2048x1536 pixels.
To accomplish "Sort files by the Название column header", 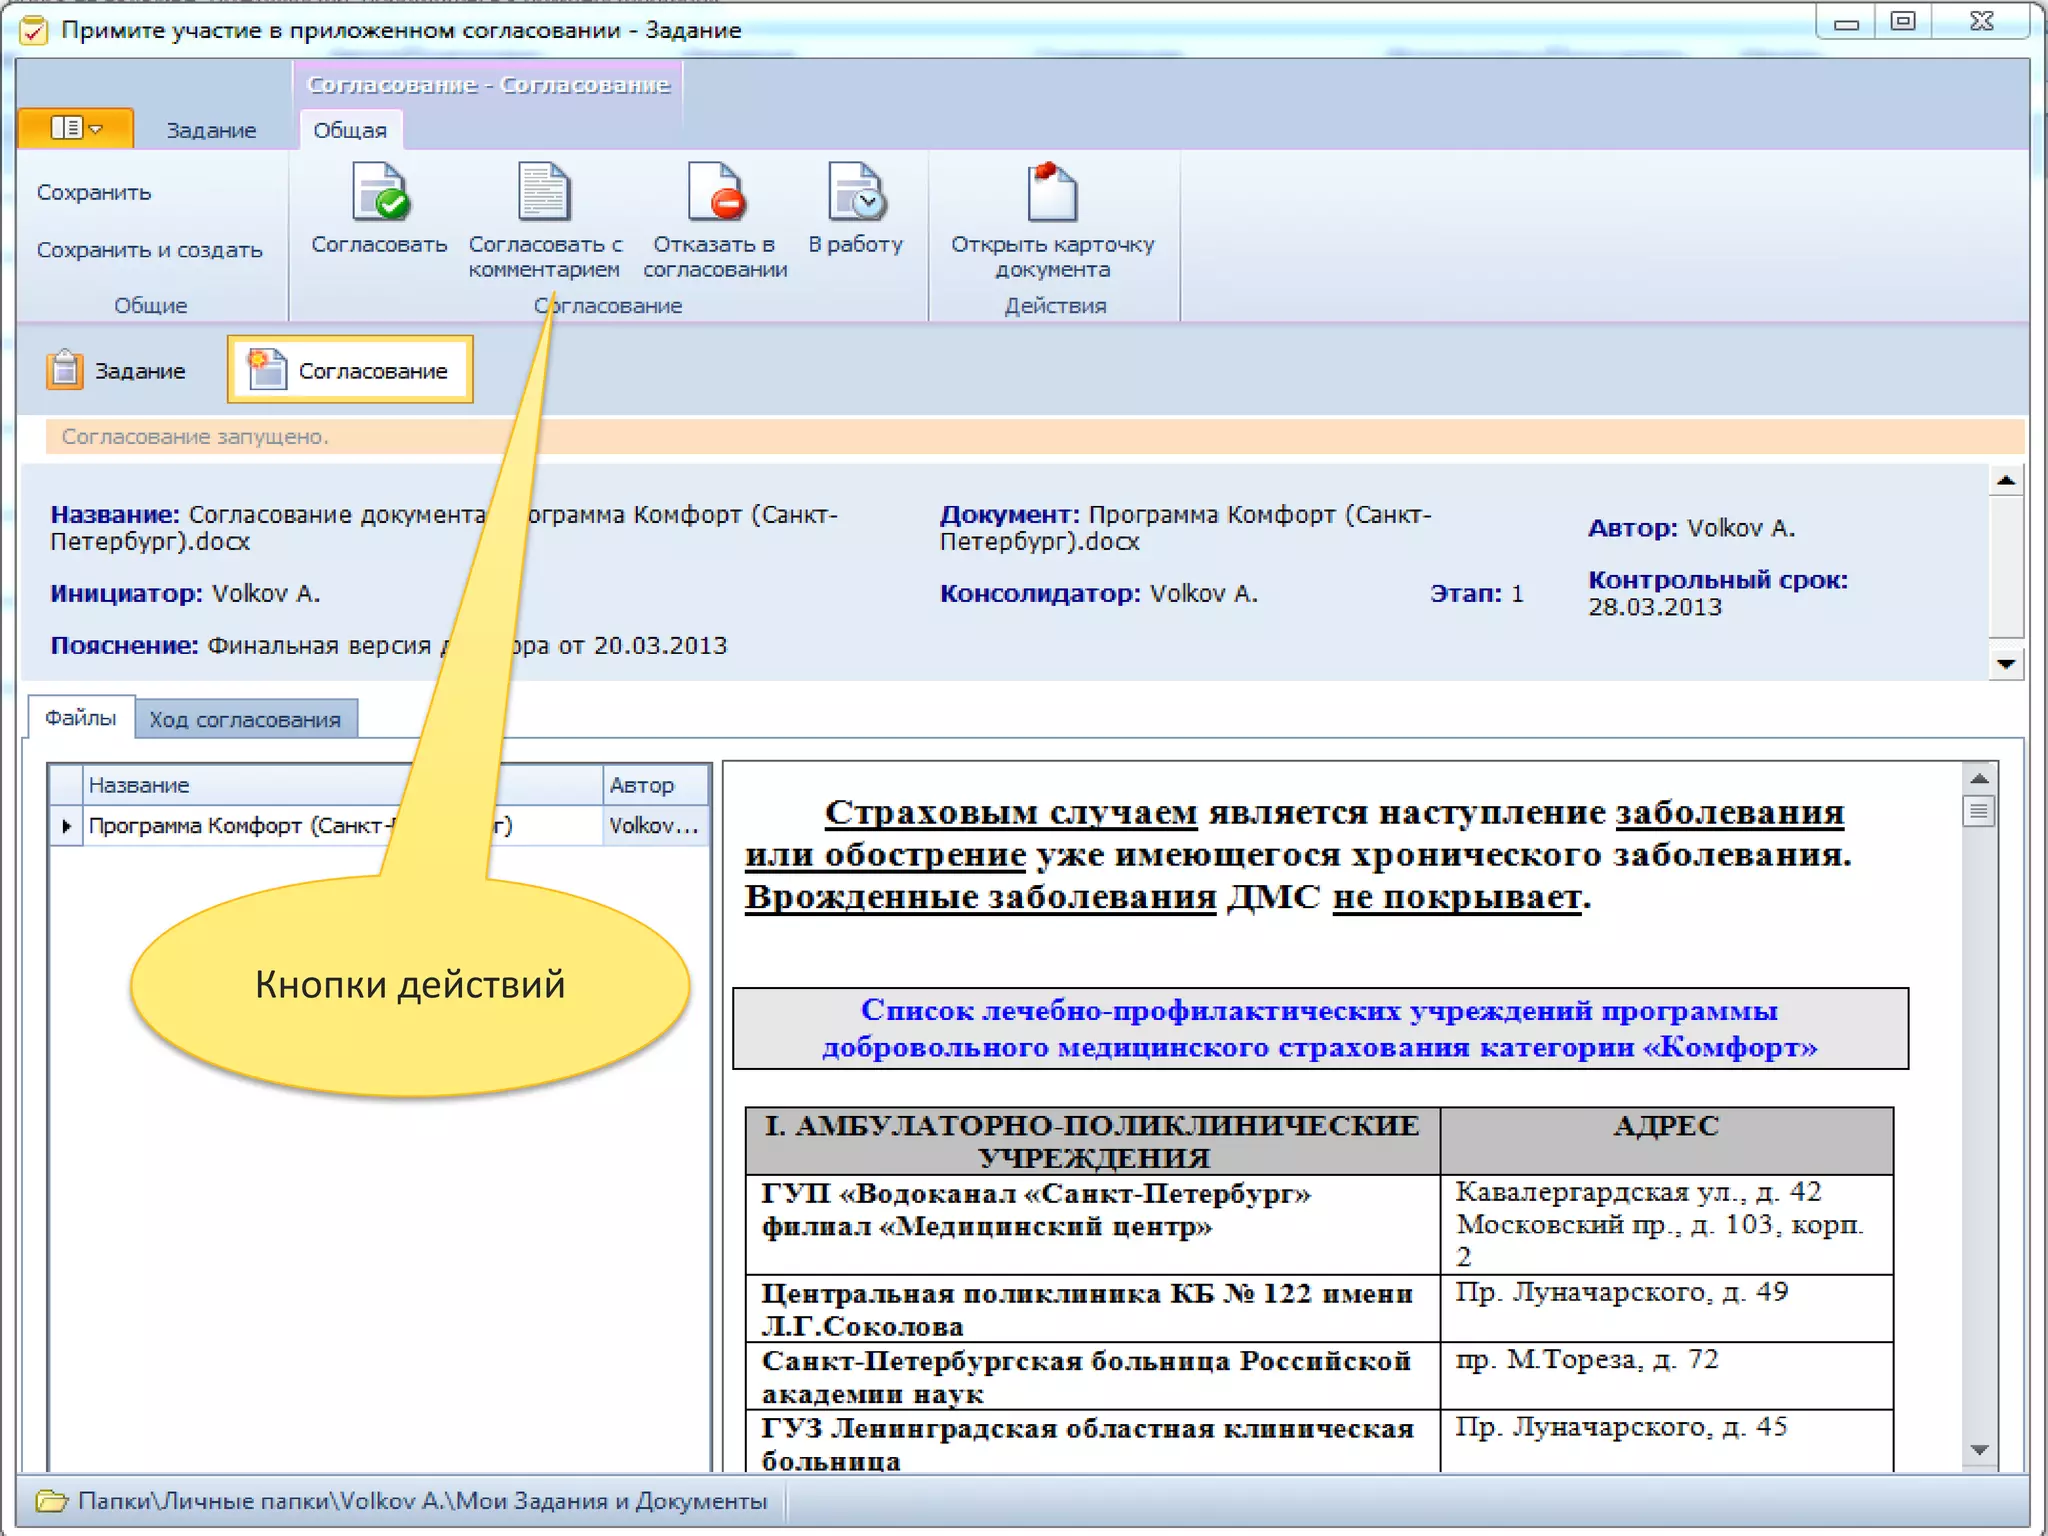I will [x=138, y=786].
